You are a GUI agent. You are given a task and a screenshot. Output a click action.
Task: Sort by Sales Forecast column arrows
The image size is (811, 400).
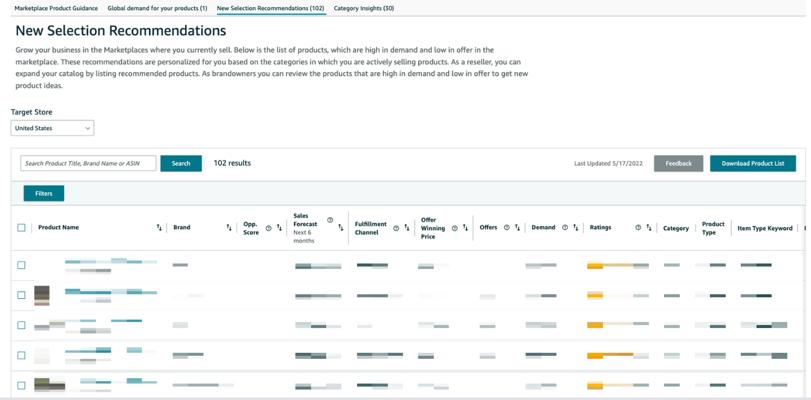(341, 228)
